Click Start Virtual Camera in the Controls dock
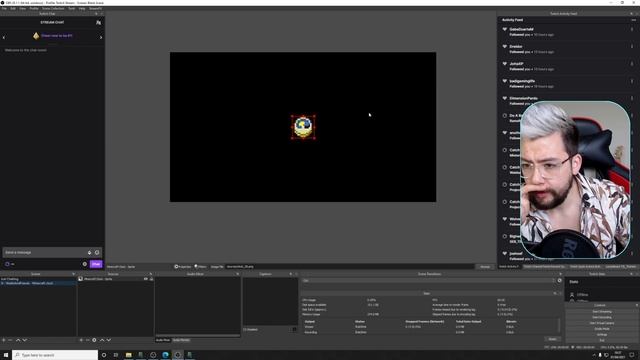Screen dimensions: 640x360 pyautogui.click(x=602, y=323)
